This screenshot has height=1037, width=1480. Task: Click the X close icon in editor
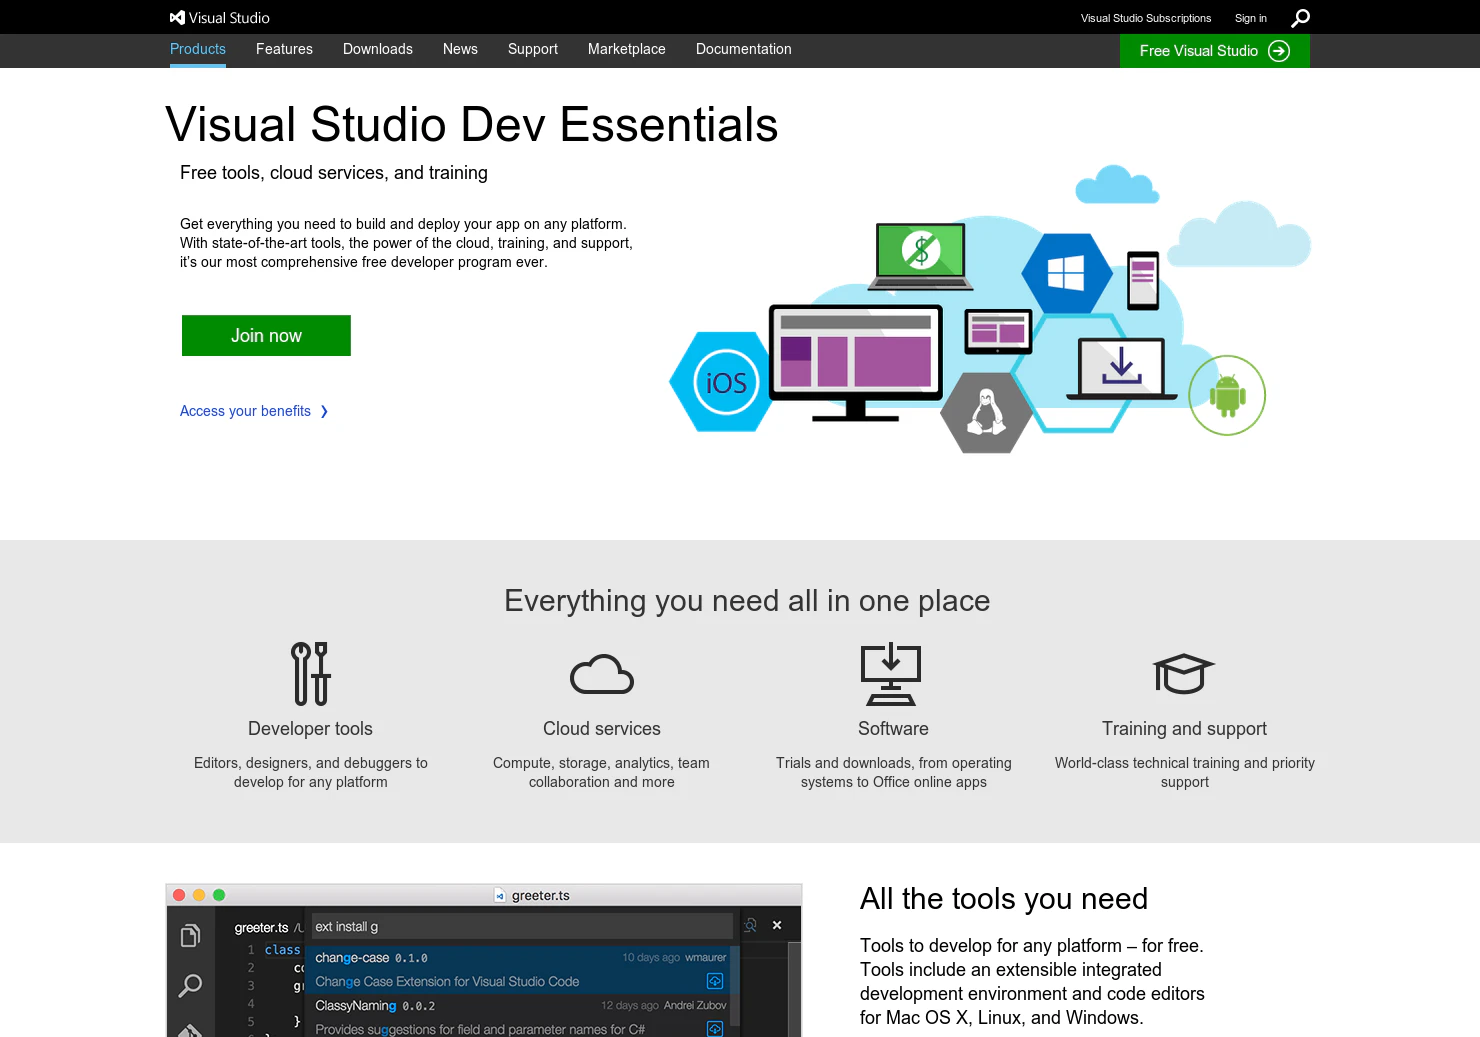[x=777, y=925]
